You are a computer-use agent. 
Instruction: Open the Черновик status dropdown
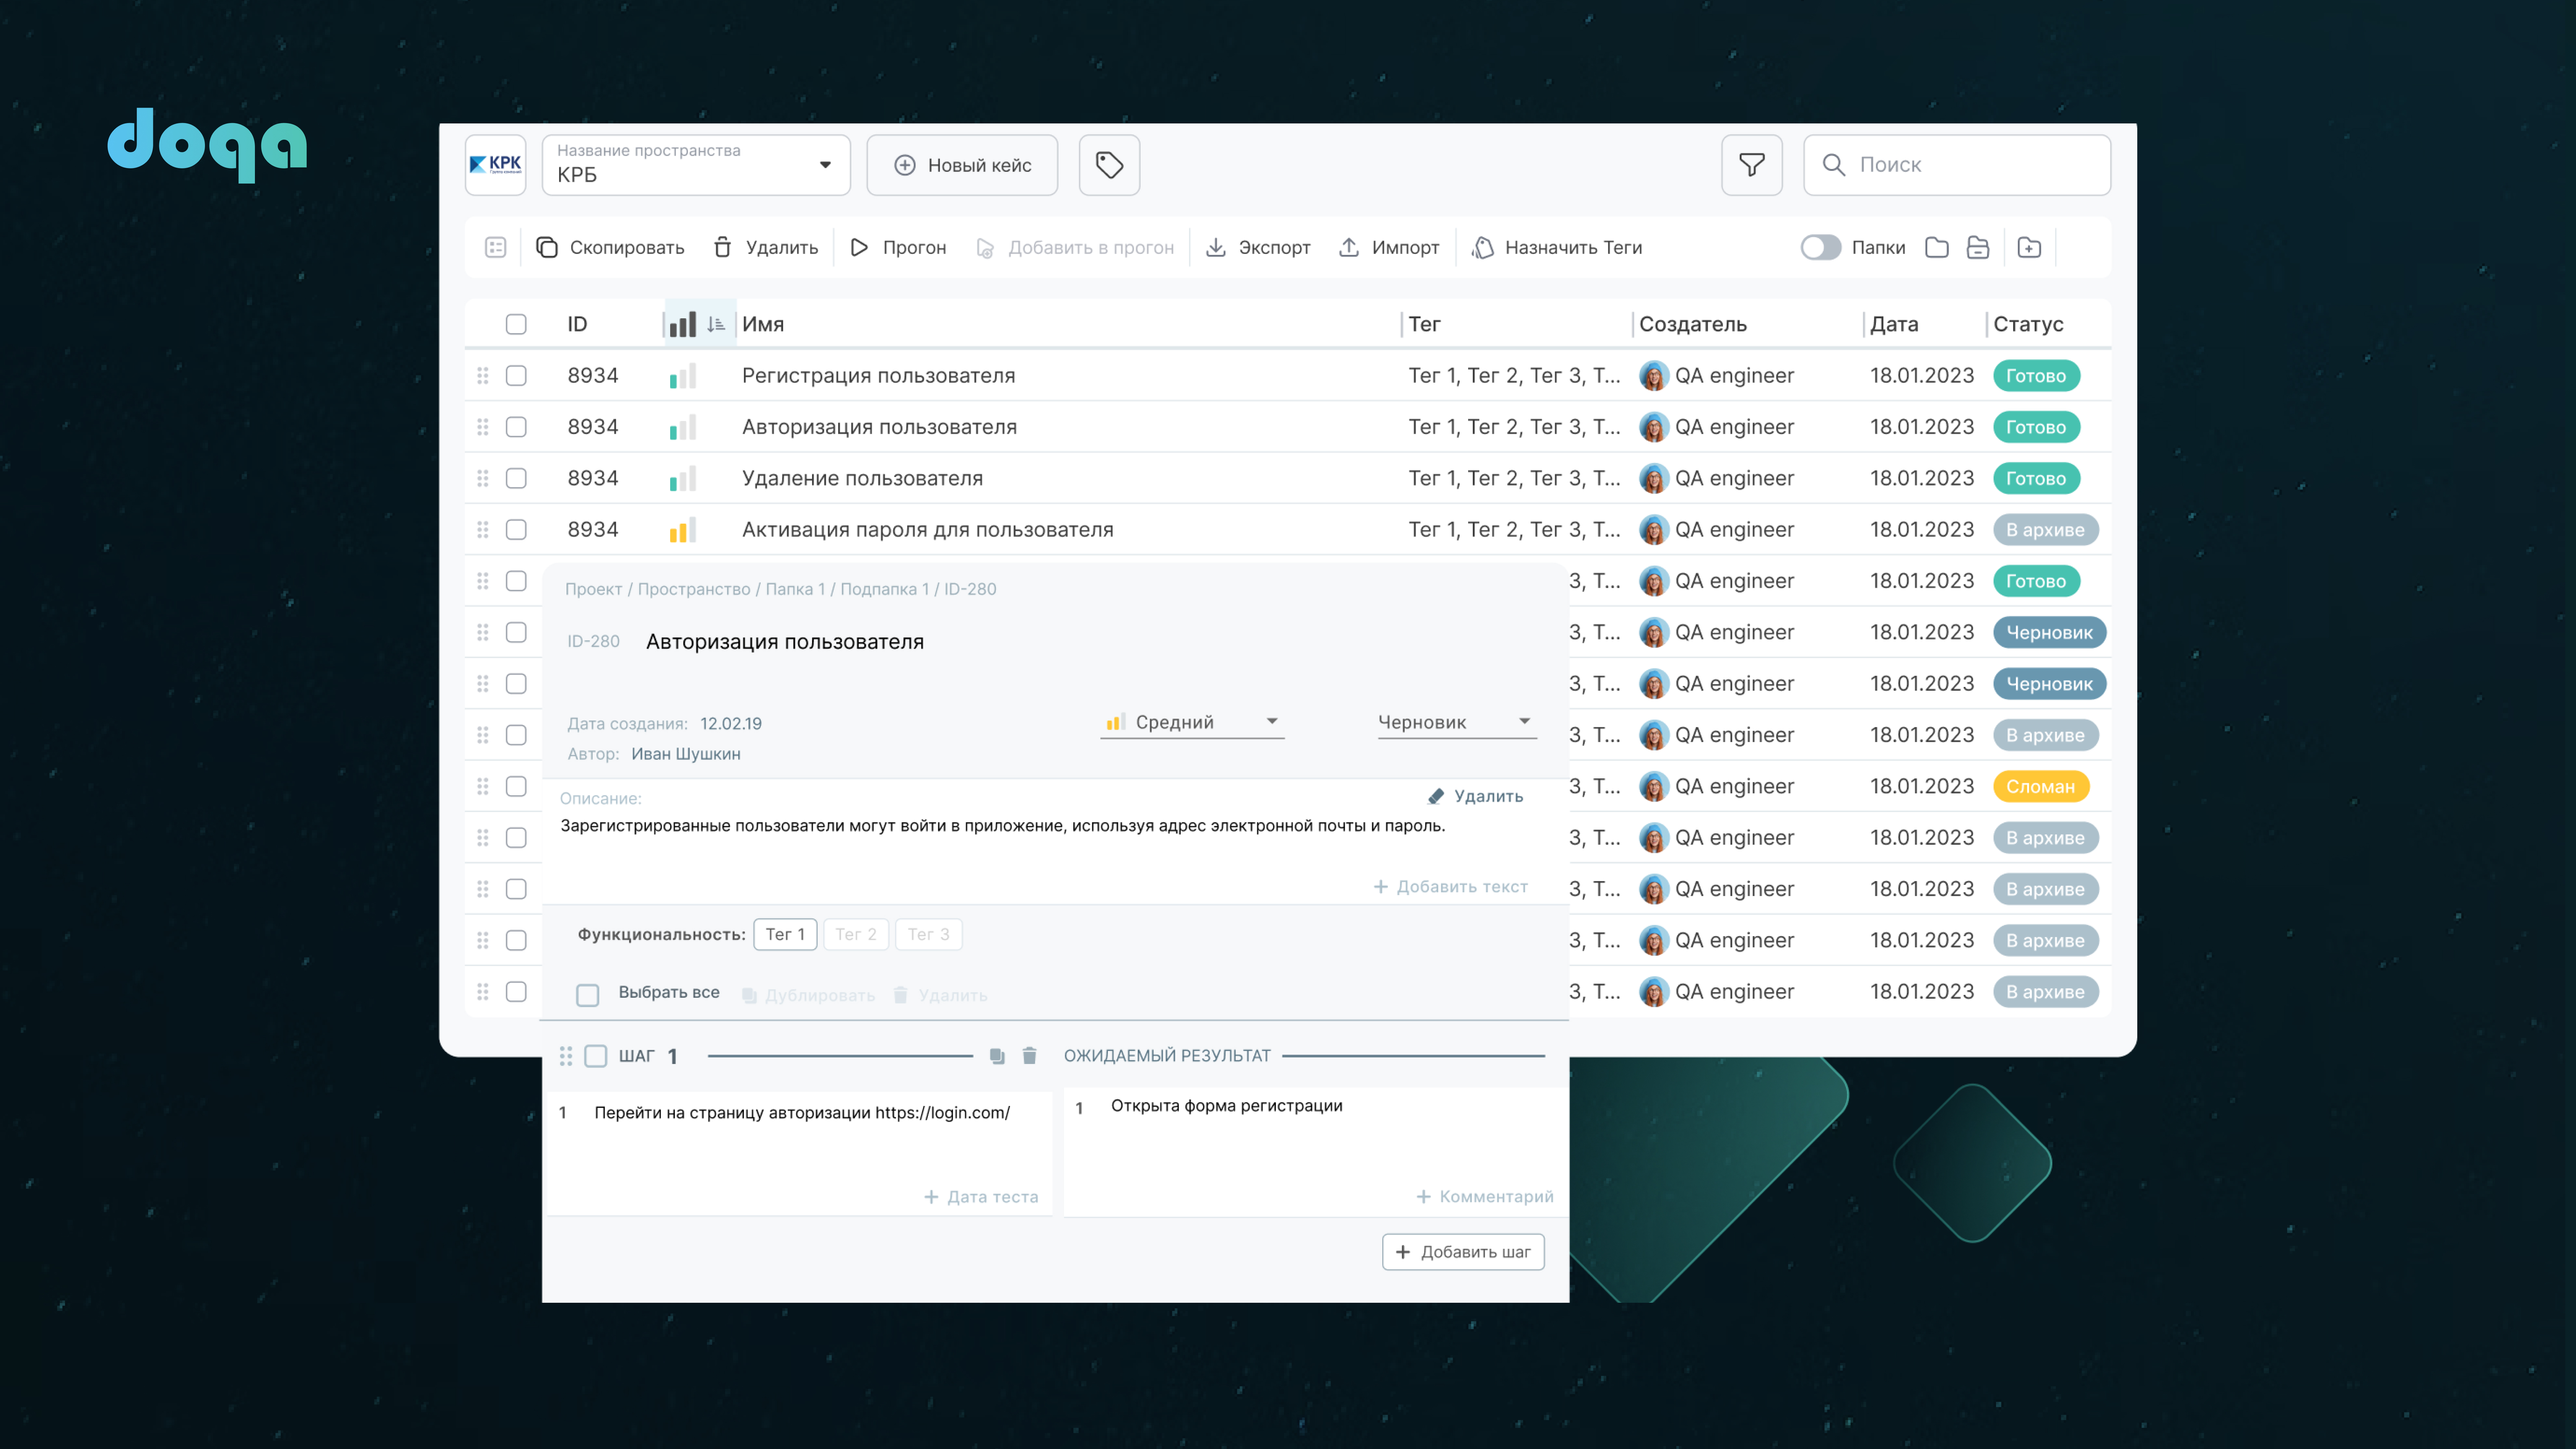pos(1455,722)
